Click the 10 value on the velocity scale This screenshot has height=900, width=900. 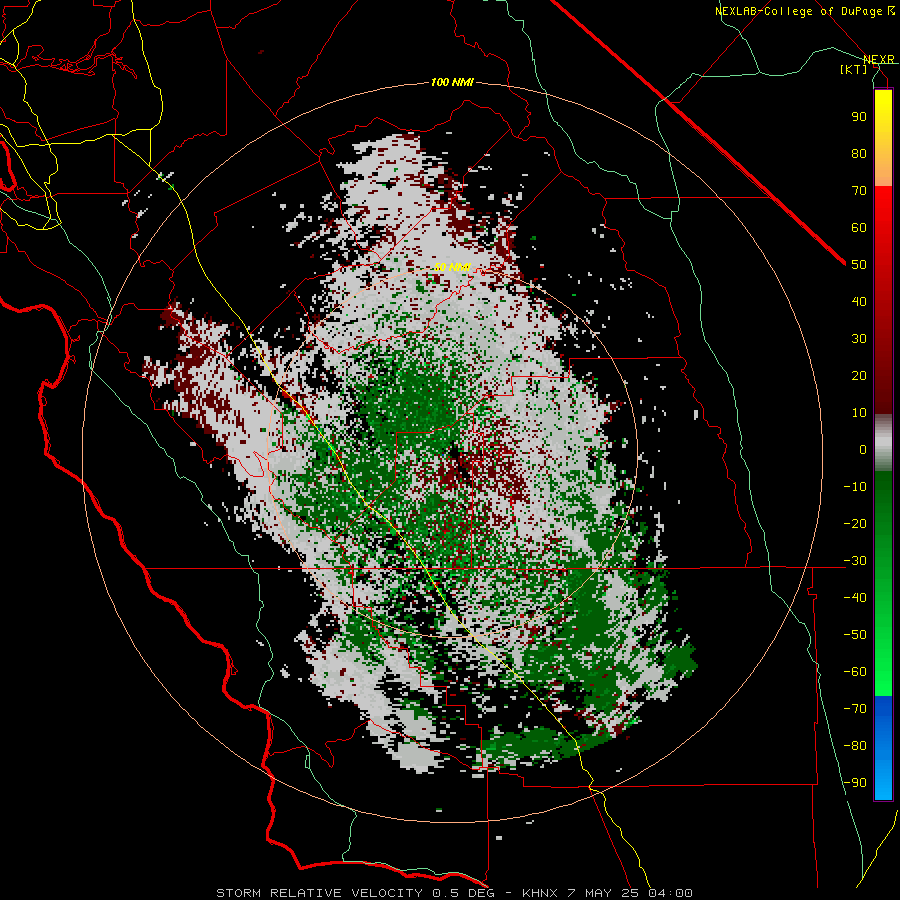click(x=859, y=413)
